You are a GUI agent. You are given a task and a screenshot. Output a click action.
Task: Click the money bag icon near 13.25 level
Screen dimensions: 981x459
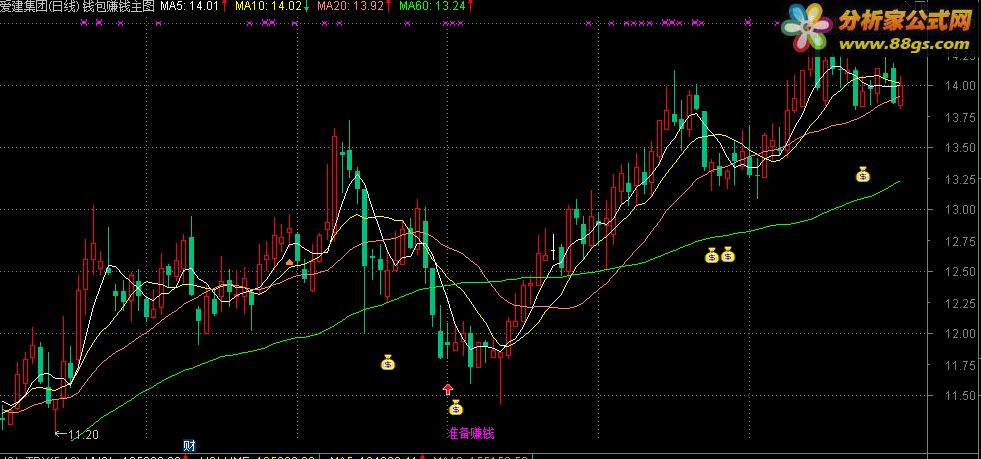click(863, 174)
